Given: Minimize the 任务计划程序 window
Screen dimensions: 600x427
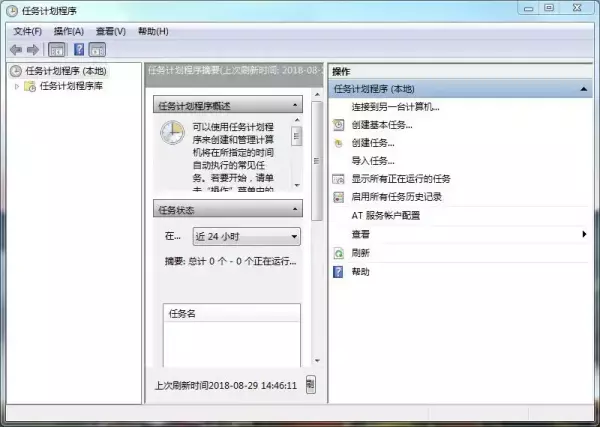Looking at the screenshot, I should [x=528, y=8].
